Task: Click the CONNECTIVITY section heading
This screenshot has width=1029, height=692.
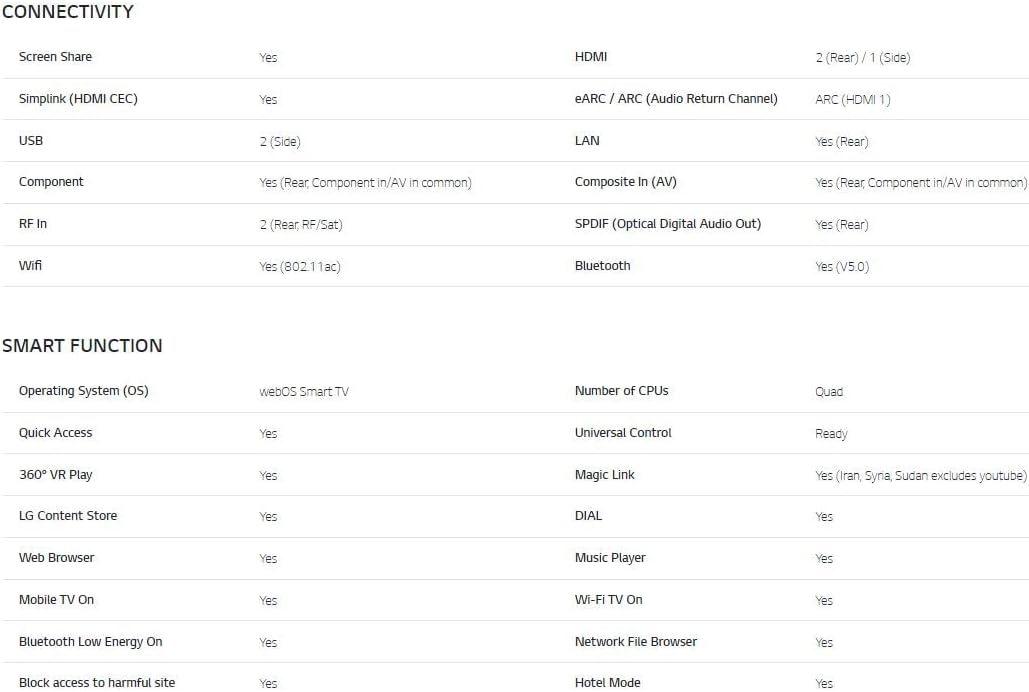Action: tap(68, 12)
